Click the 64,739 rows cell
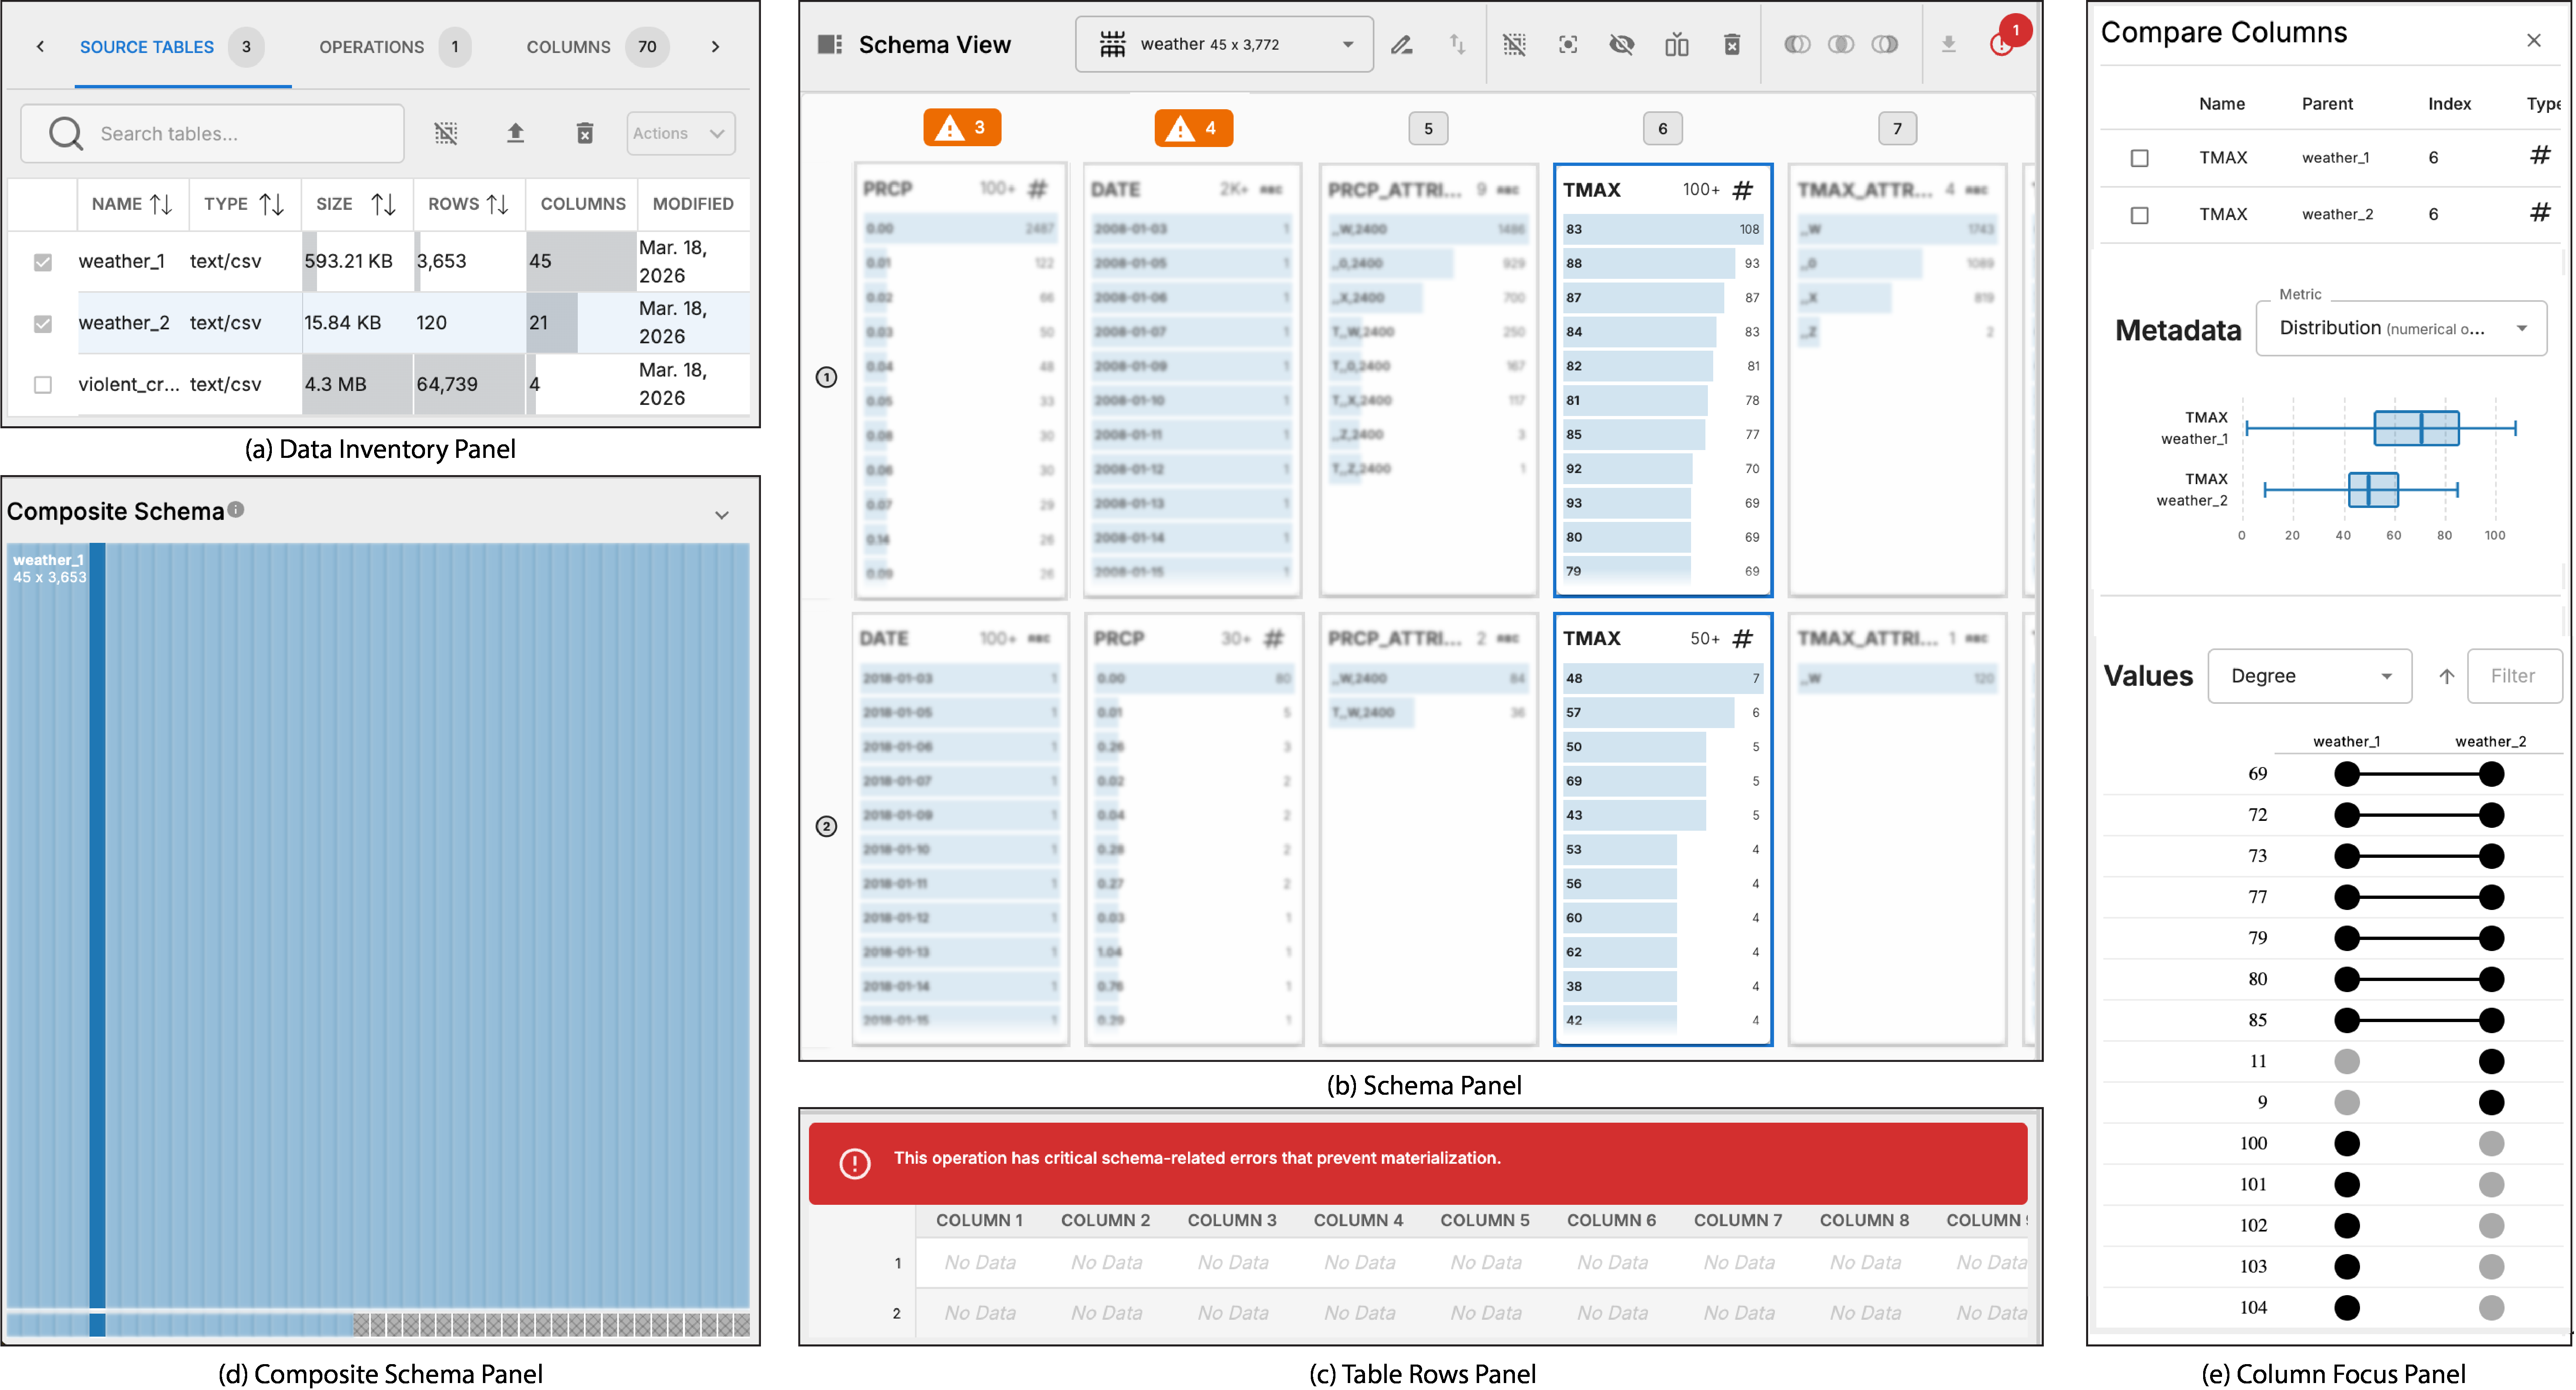Screen dimensions: 2576x1390 pyautogui.click(x=469, y=385)
